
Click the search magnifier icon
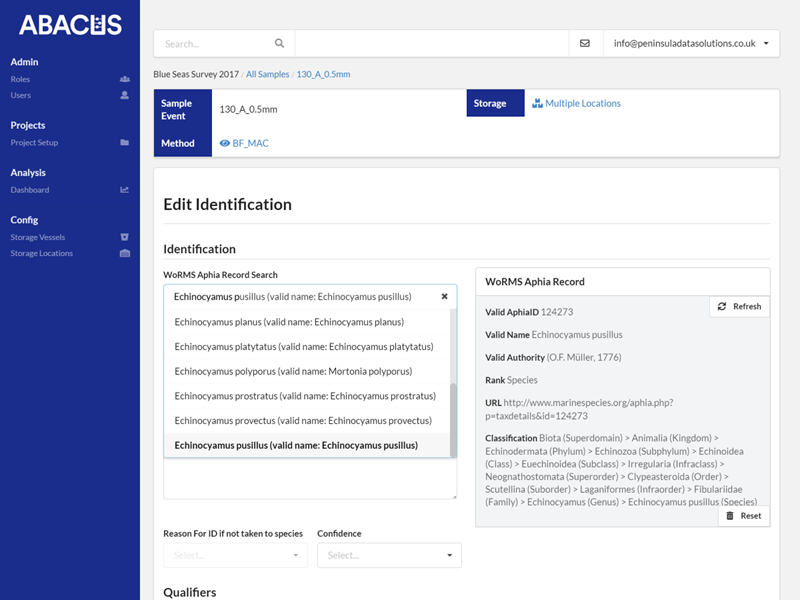coord(280,44)
